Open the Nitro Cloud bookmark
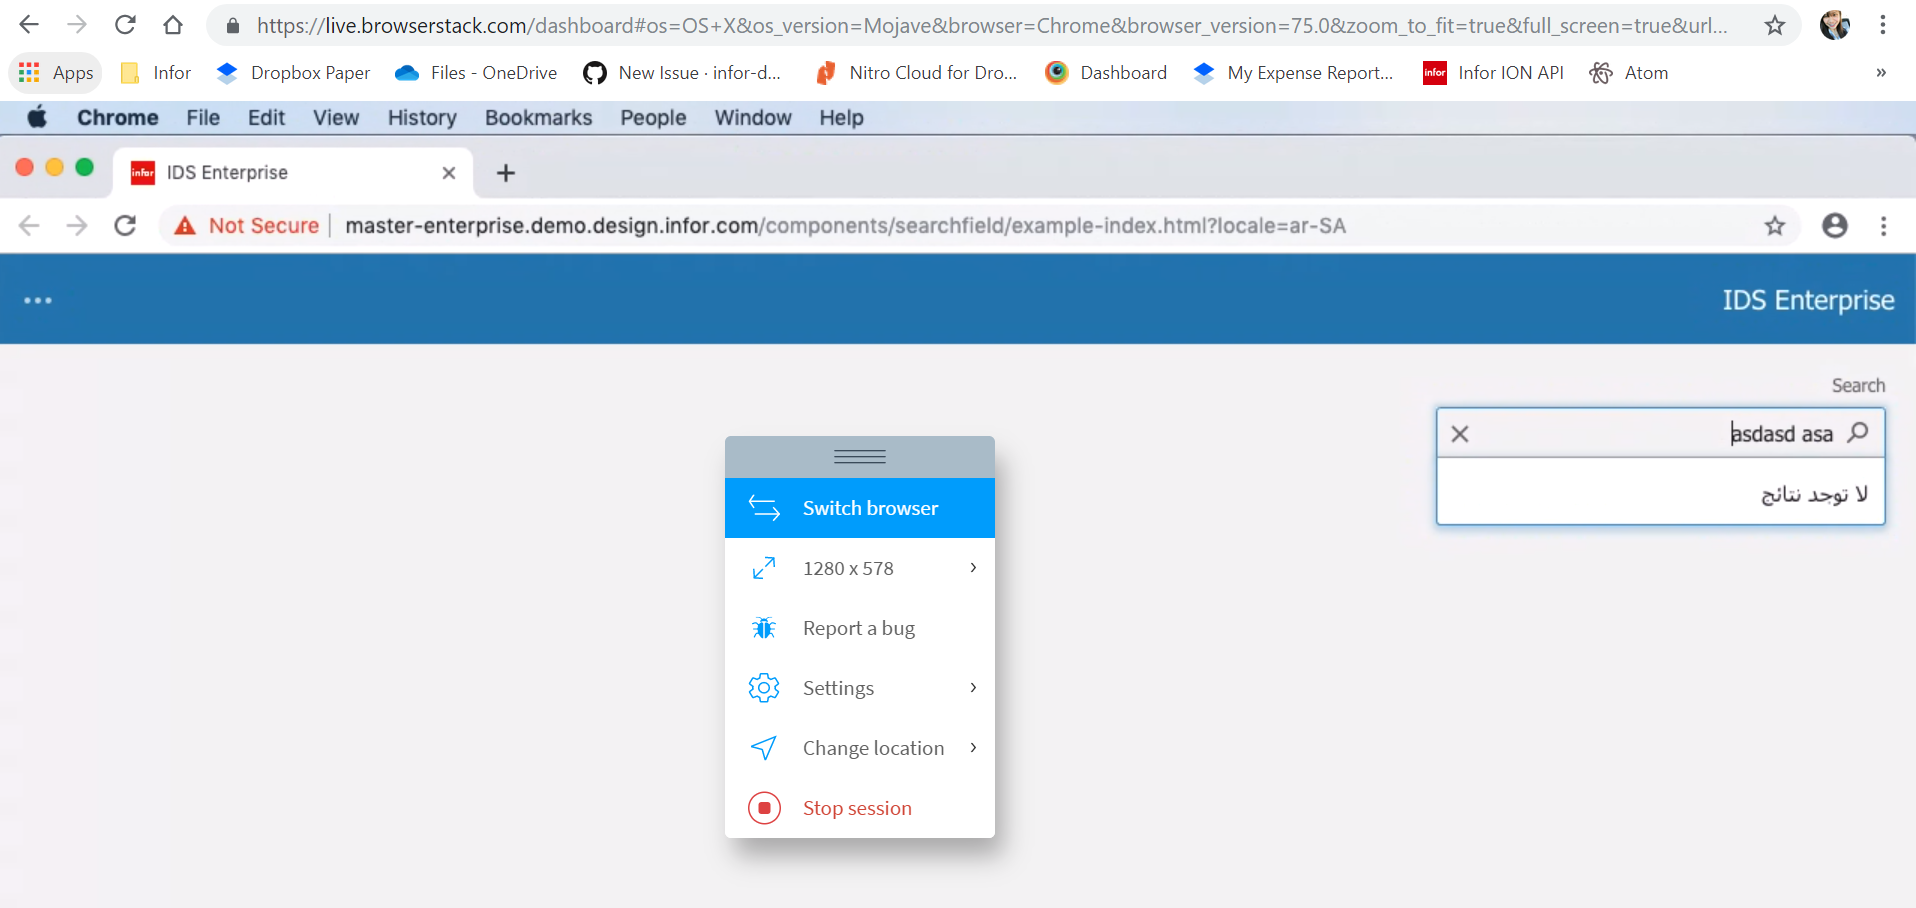 pos(916,73)
